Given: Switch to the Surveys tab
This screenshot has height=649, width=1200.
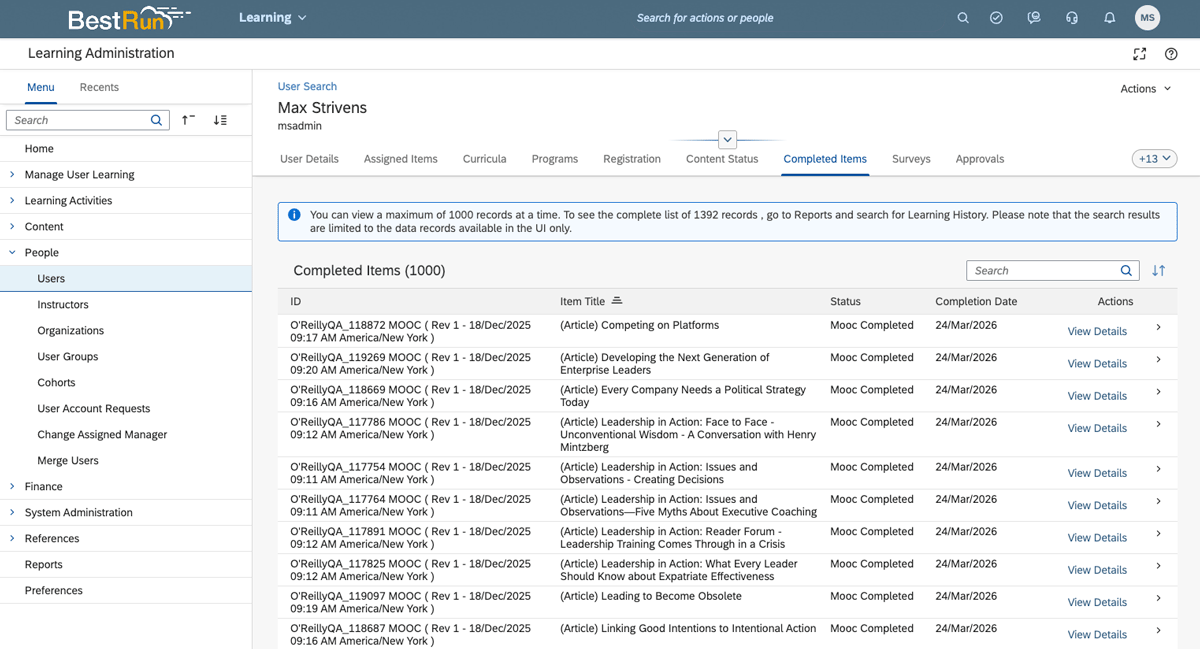Looking at the screenshot, I should point(911,159).
